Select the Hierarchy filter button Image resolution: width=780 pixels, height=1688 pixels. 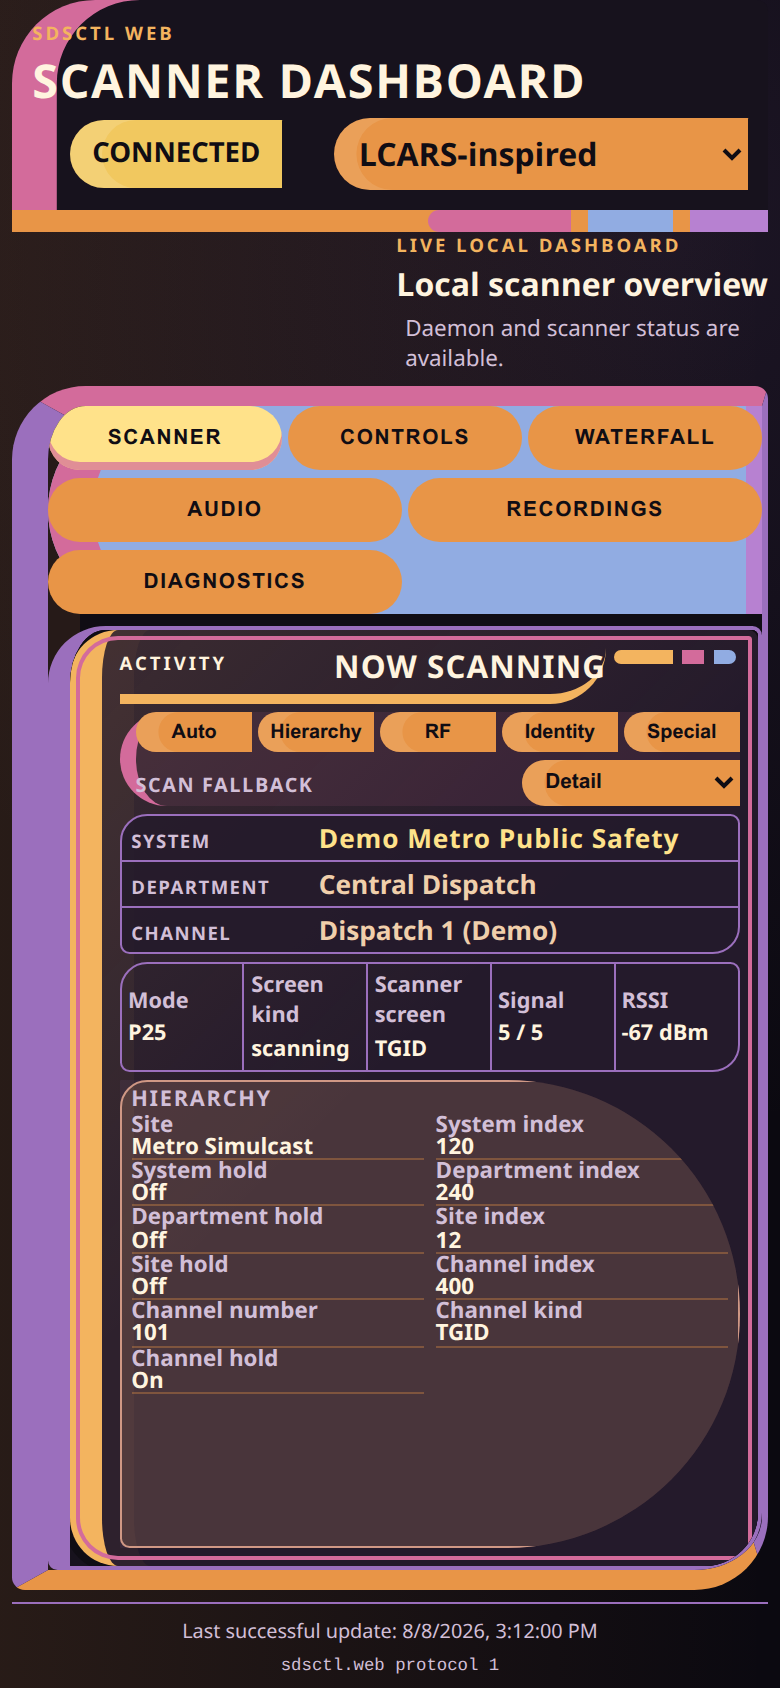(x=316, y=731)
